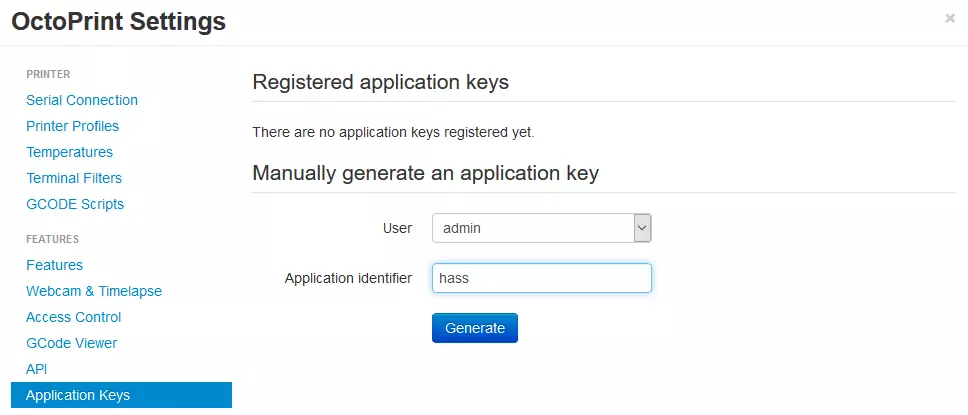Click the active Application Keys tab

(78, 395)
